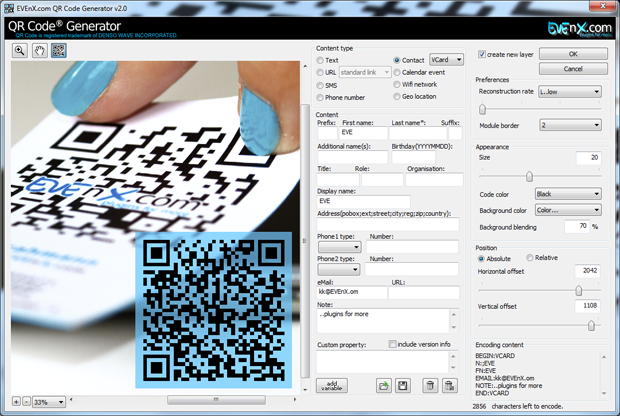Open the Reconstruction rate dropdown
620x416 pixels.
570,92
